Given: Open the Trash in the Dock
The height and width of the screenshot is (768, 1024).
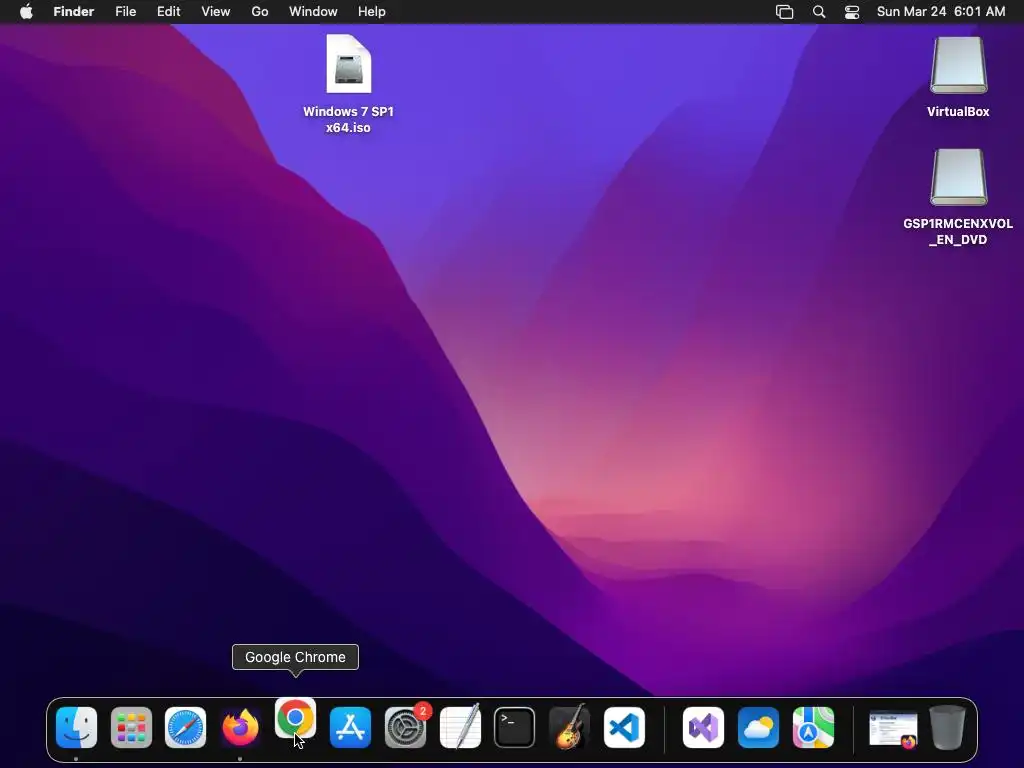Looking at the screenshot, I should tap(947, 728).
